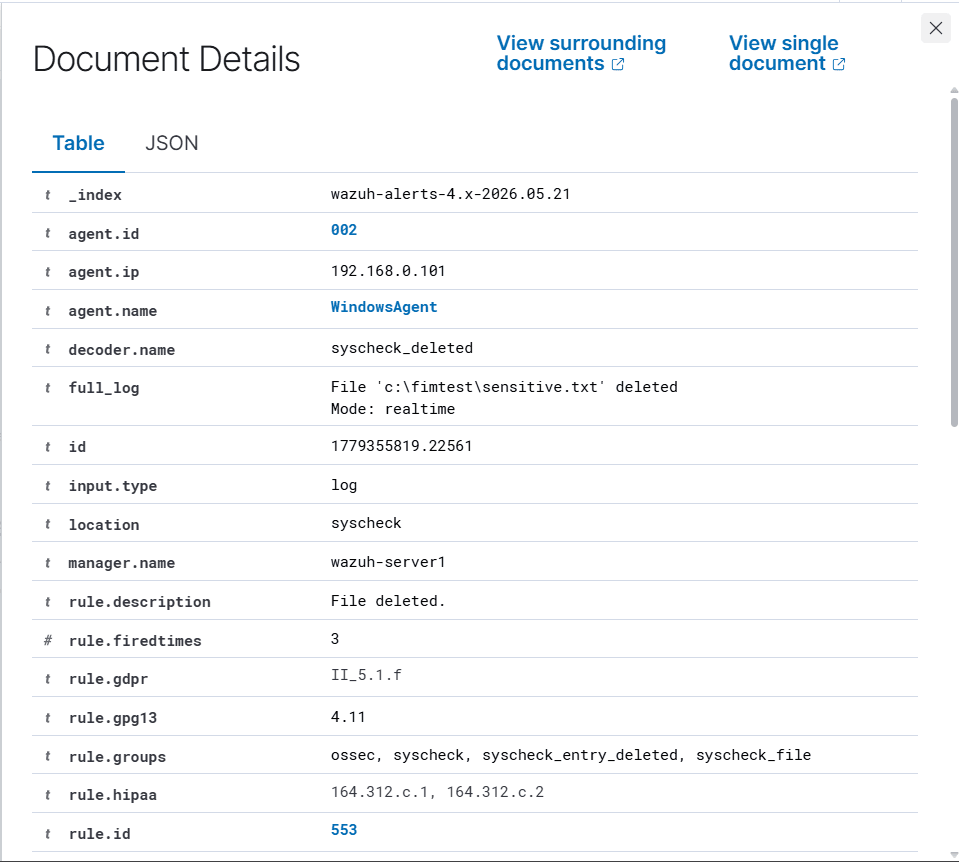Click the external-link icon after single document

coord(839,64)
